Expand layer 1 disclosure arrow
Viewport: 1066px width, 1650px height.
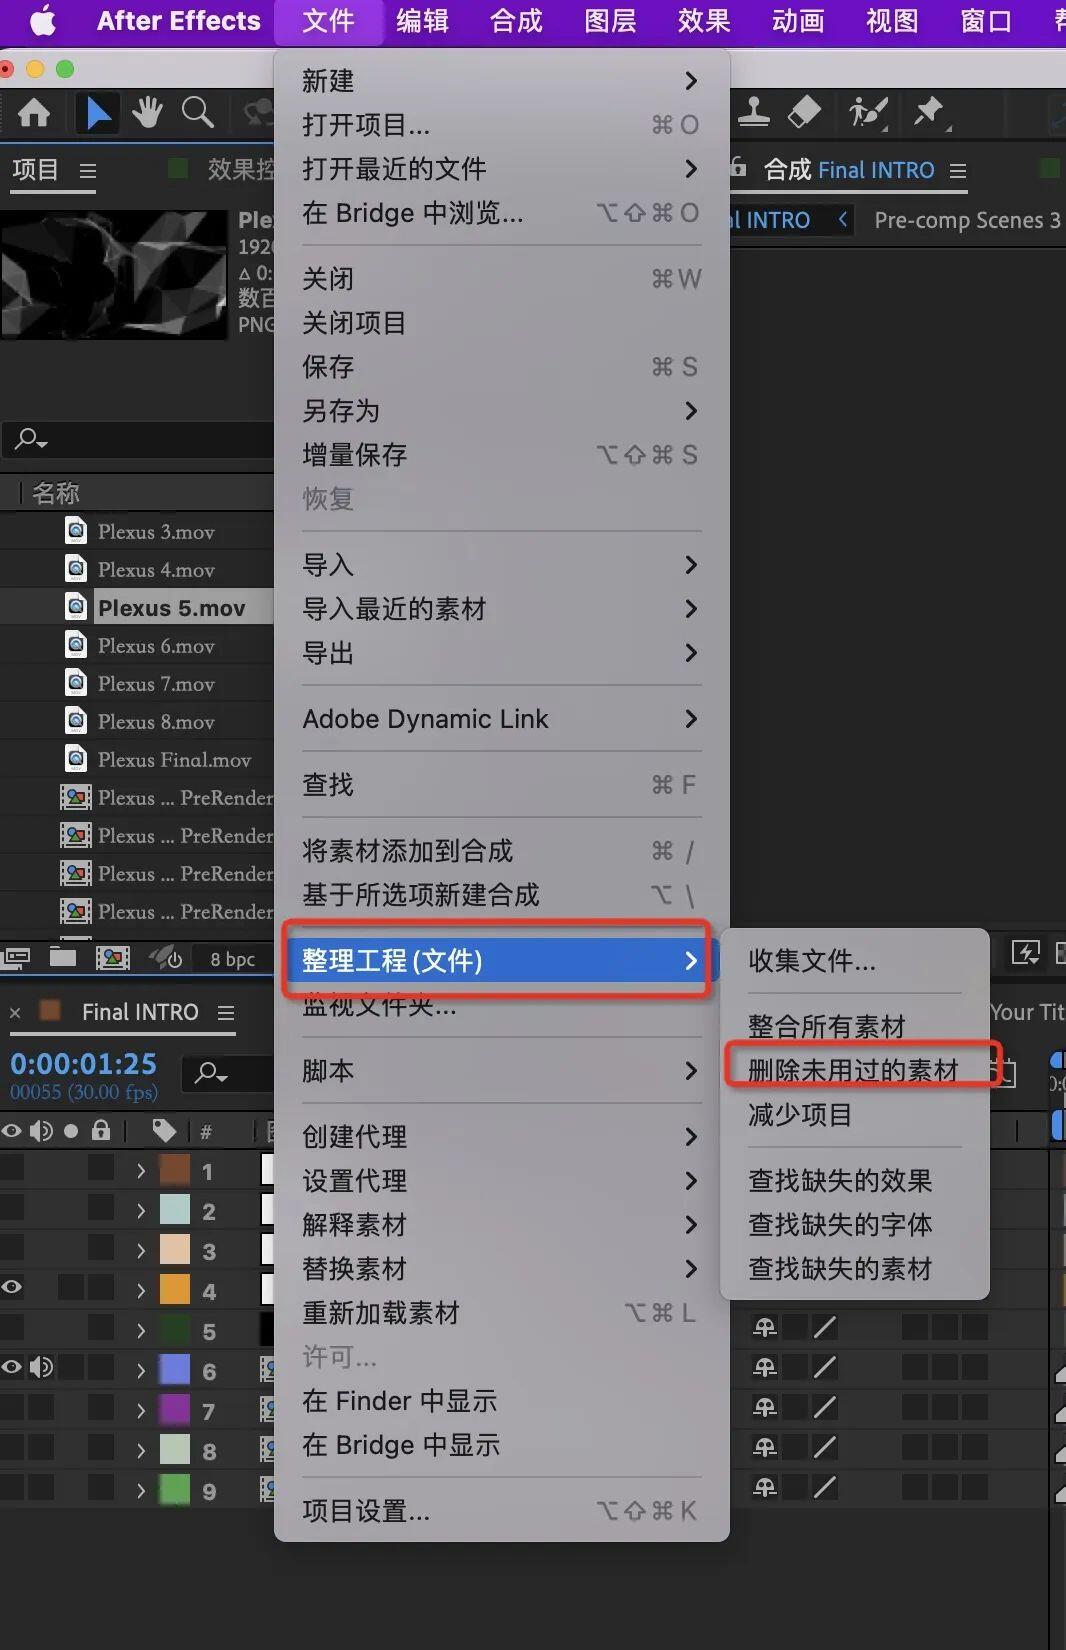(x=141, y=1170)
